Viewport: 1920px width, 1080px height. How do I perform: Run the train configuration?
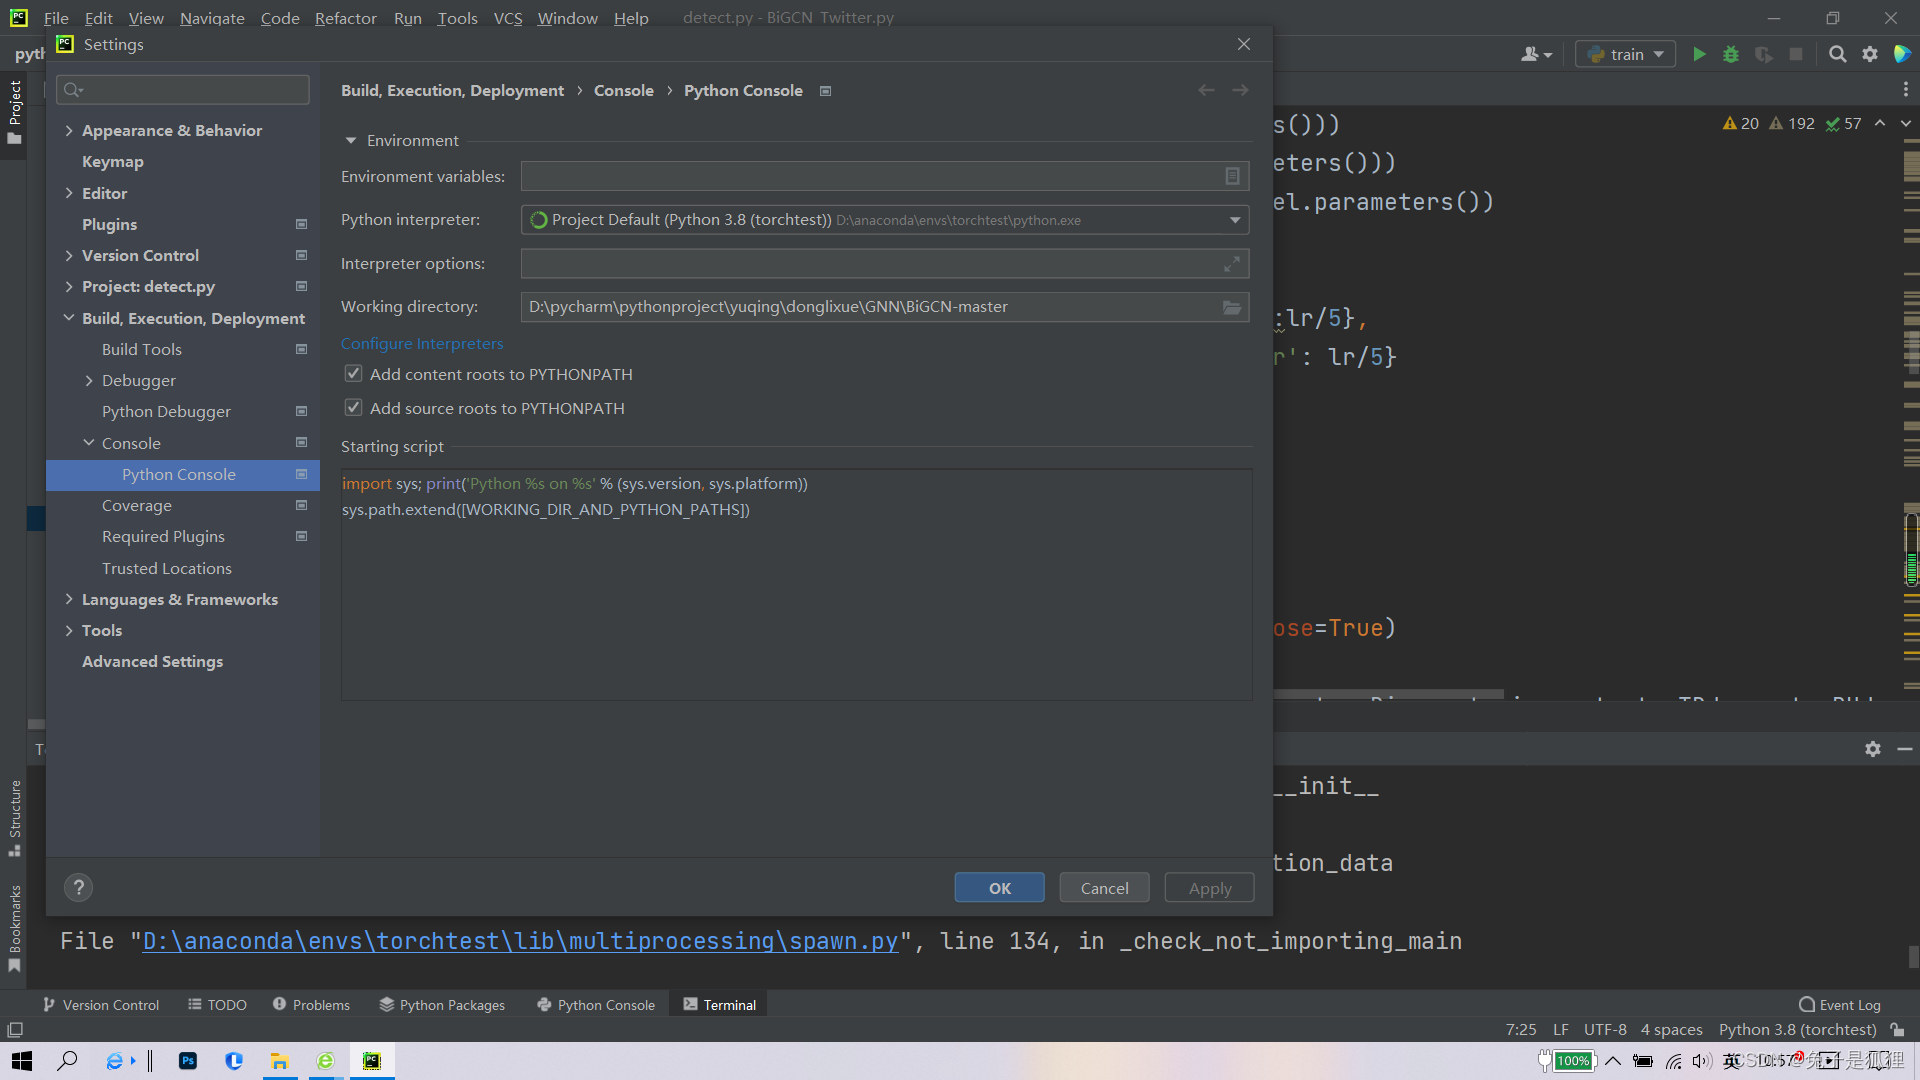pos(1699,54)
